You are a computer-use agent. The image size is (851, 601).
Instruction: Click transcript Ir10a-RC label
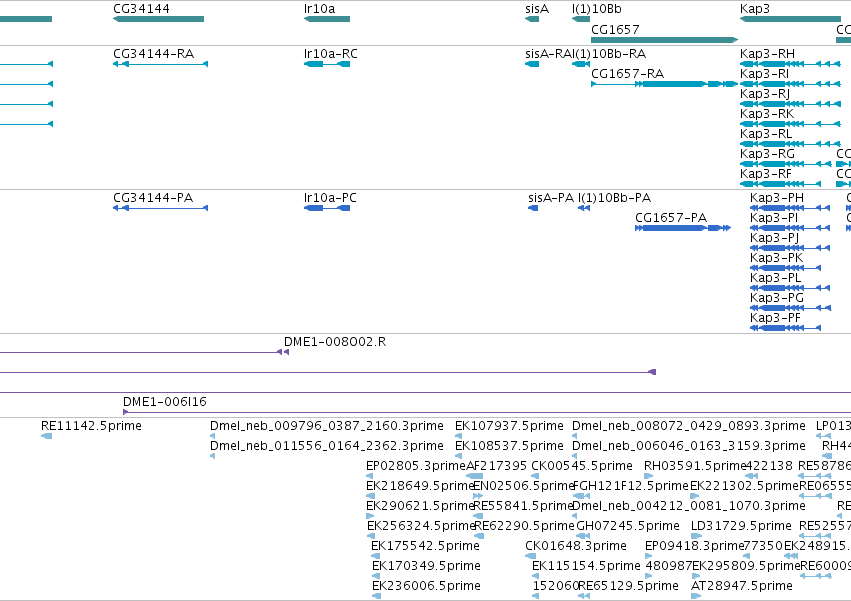331,54
